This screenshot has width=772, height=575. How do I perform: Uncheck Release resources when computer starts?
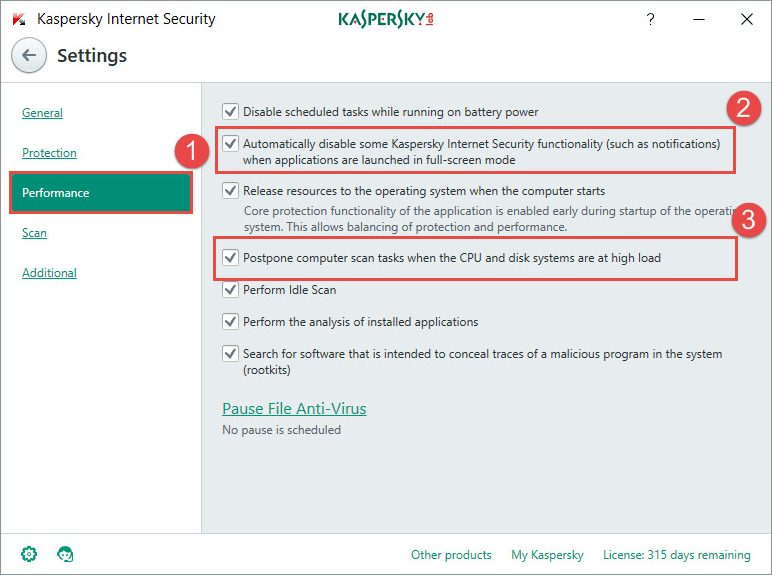tap(230, 190)
